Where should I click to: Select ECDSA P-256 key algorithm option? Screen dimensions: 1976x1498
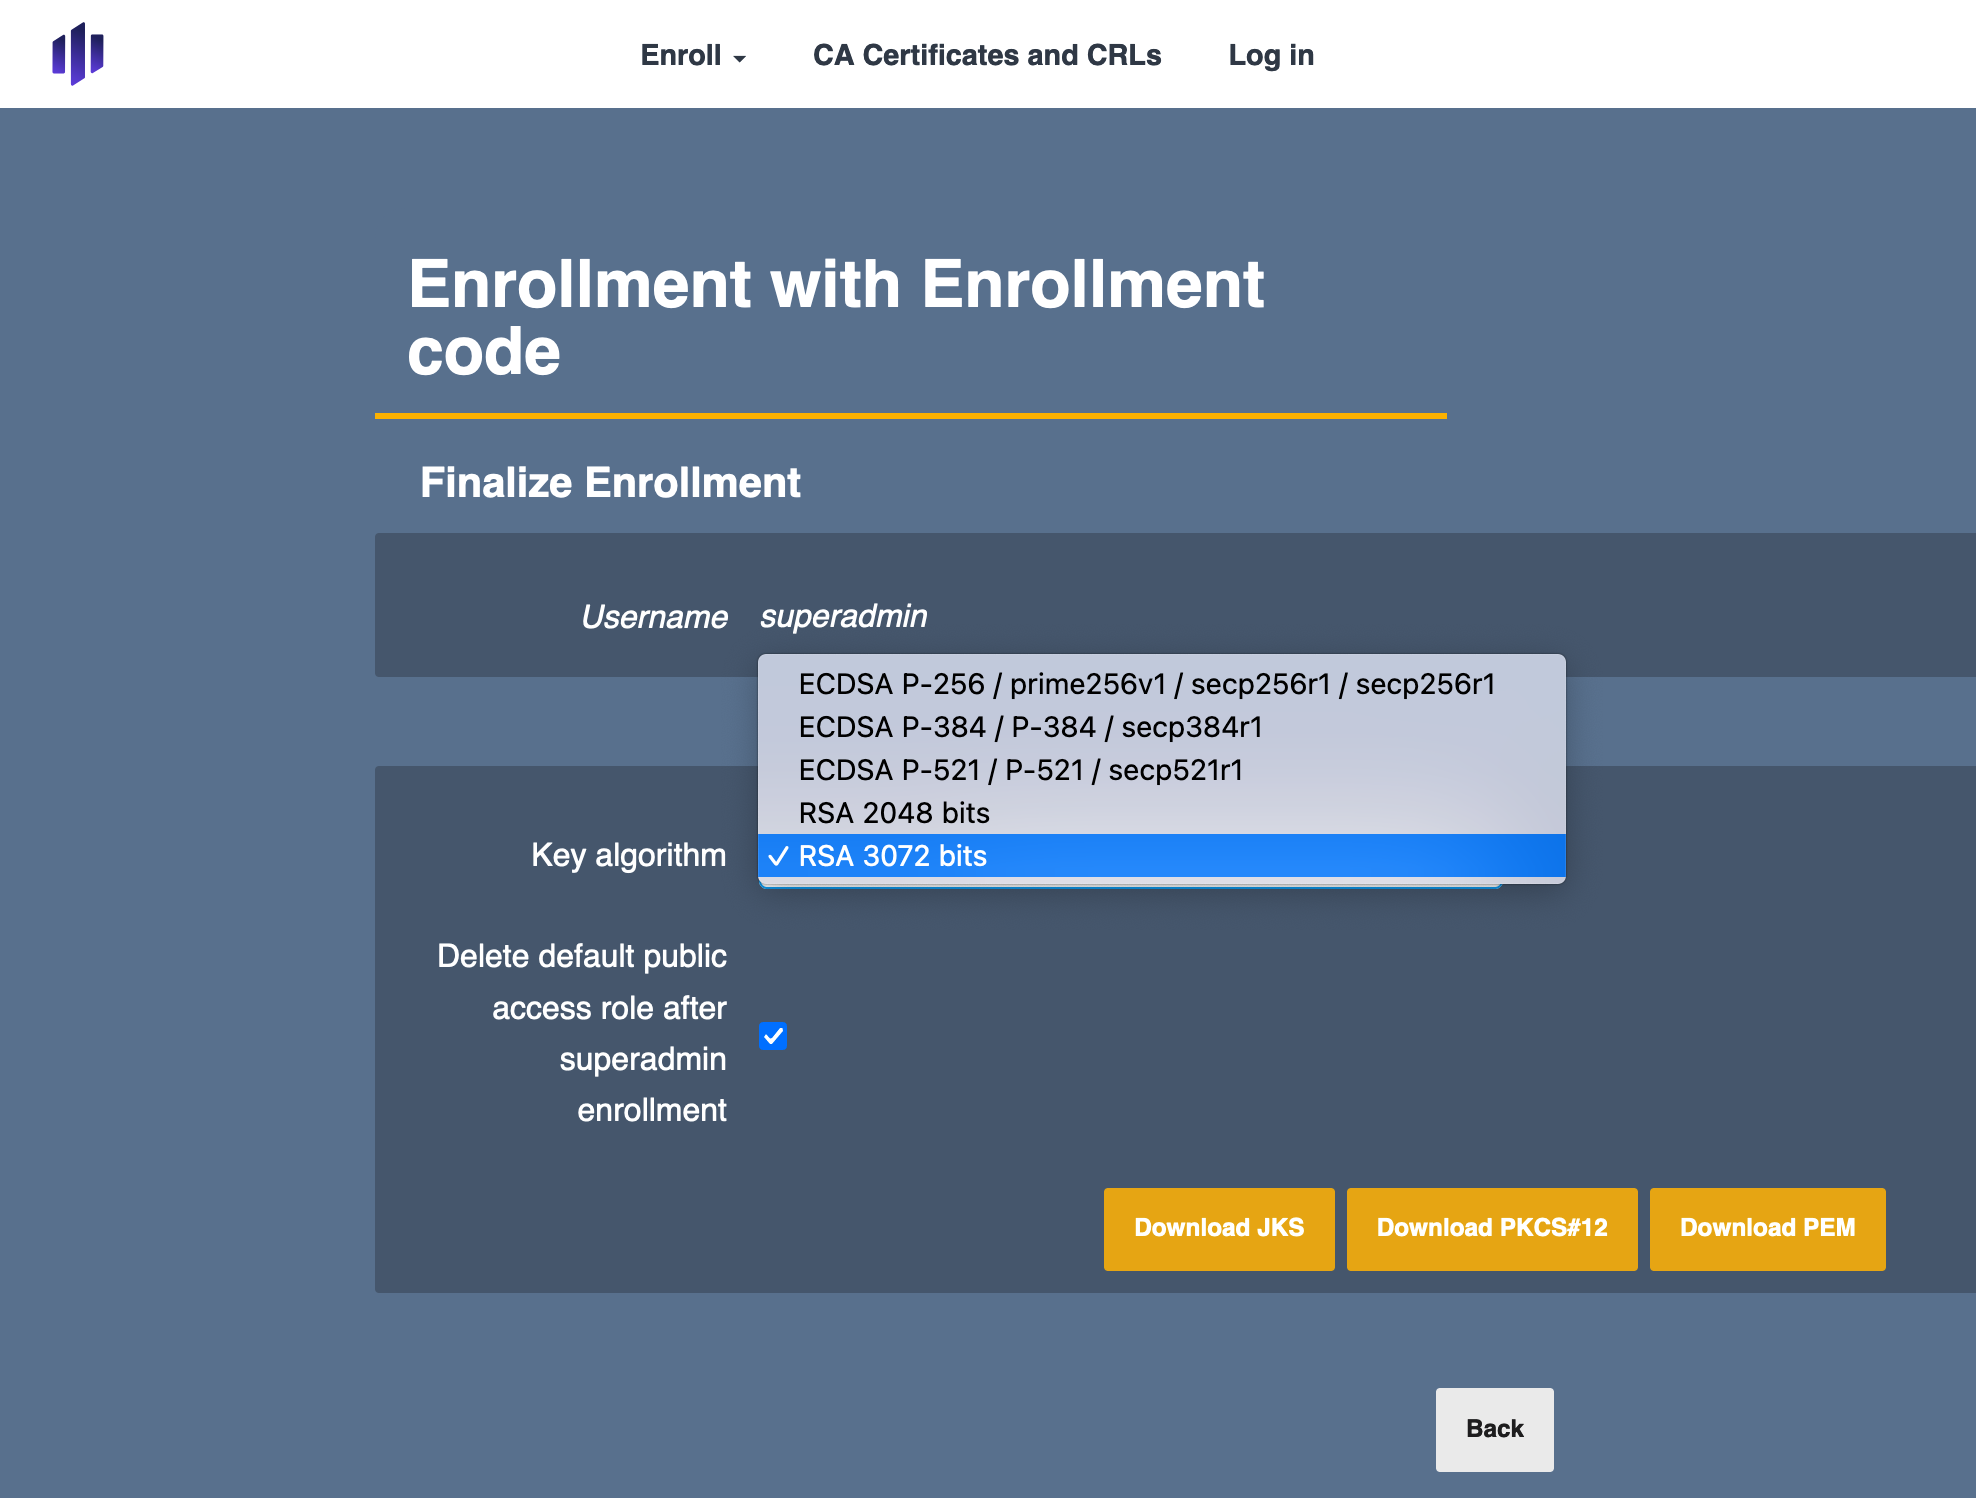1146,684
